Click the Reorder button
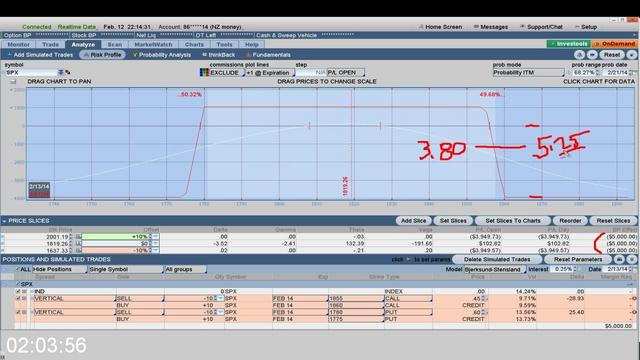 [x=570, y=220]
